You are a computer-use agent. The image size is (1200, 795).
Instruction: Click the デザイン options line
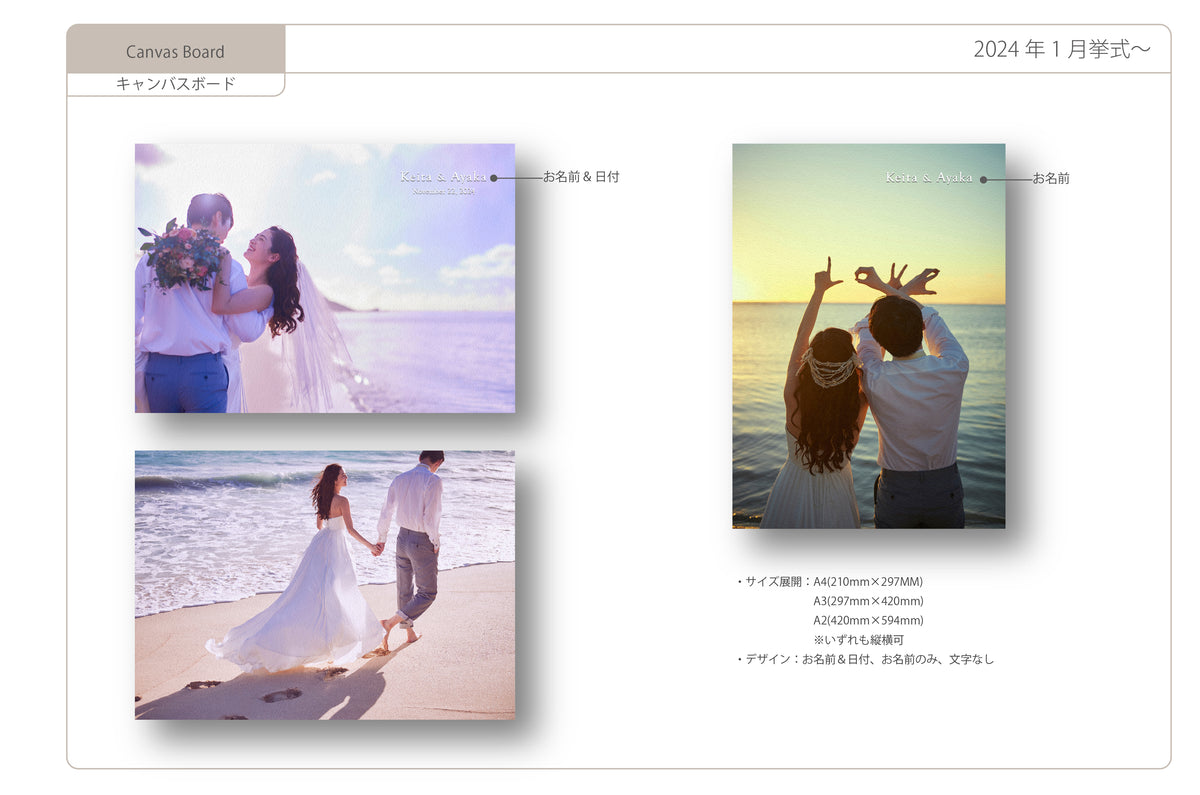[x=865, y=659]
